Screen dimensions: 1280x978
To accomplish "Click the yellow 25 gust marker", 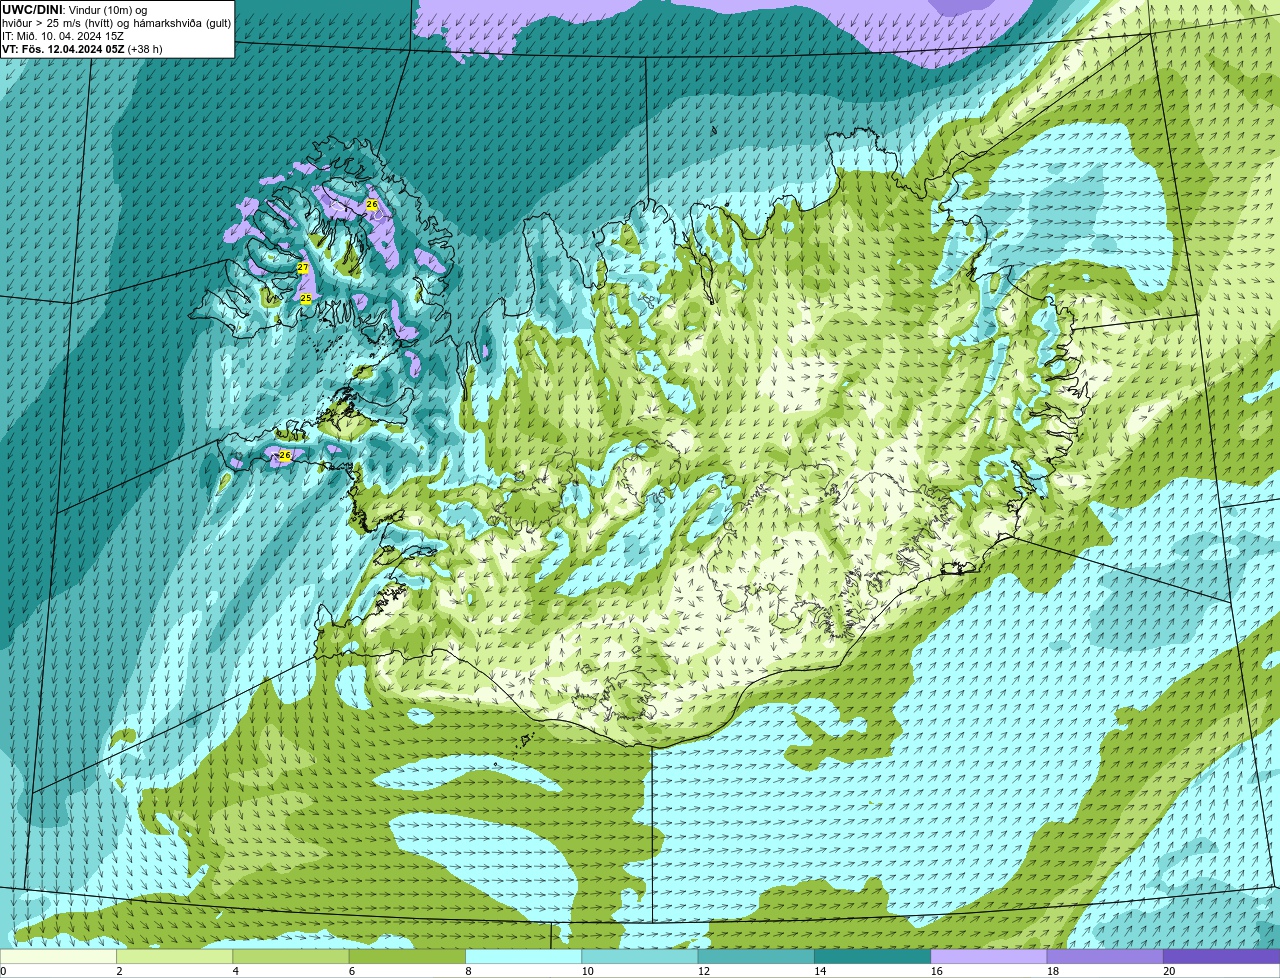I will point(306,298).
